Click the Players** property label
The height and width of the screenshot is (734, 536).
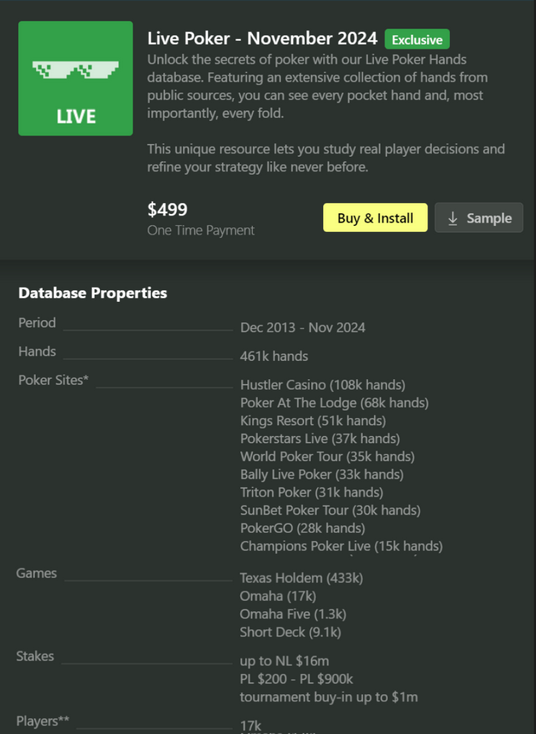(43, 721)
